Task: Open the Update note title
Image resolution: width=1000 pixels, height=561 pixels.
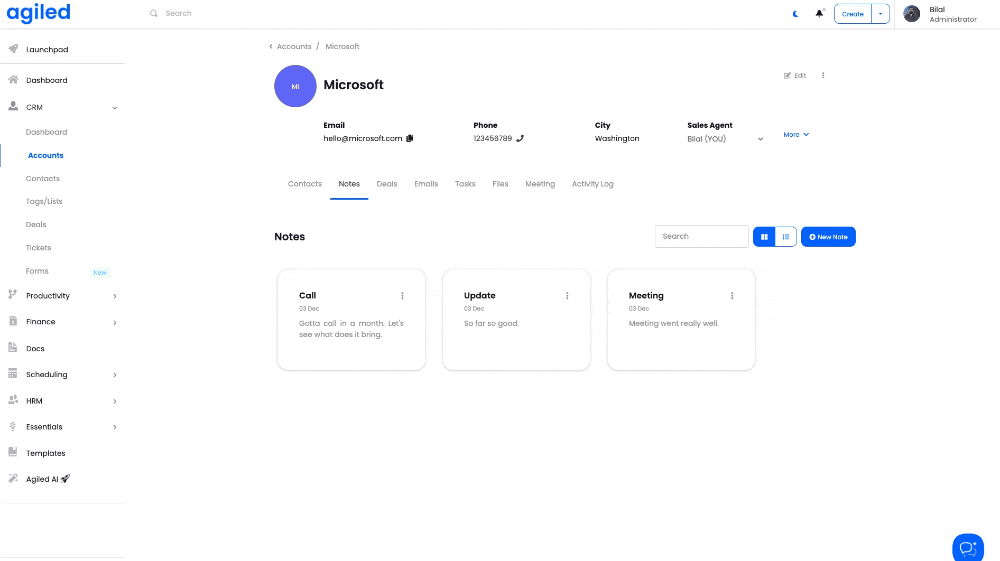Action: click(x=480, y=295)
